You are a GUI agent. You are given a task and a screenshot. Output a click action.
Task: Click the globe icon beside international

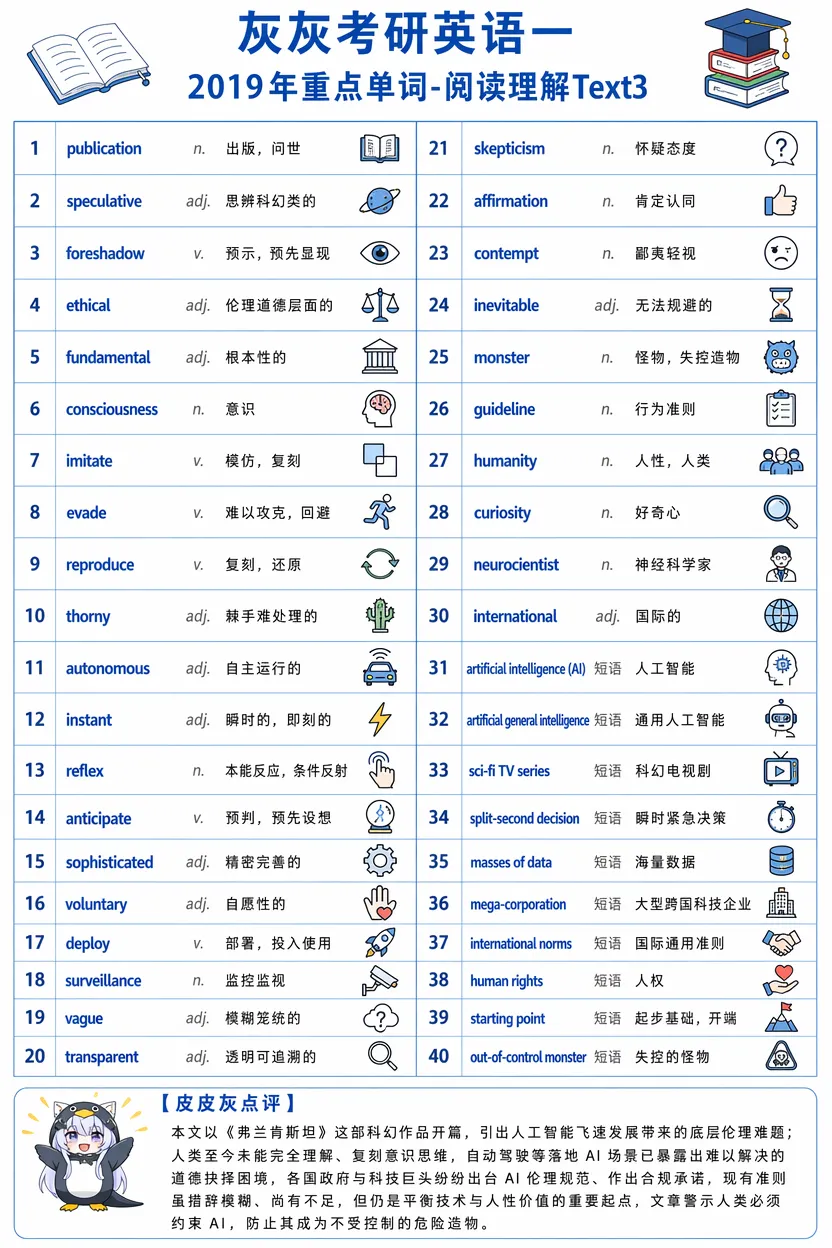pos(781,615)
